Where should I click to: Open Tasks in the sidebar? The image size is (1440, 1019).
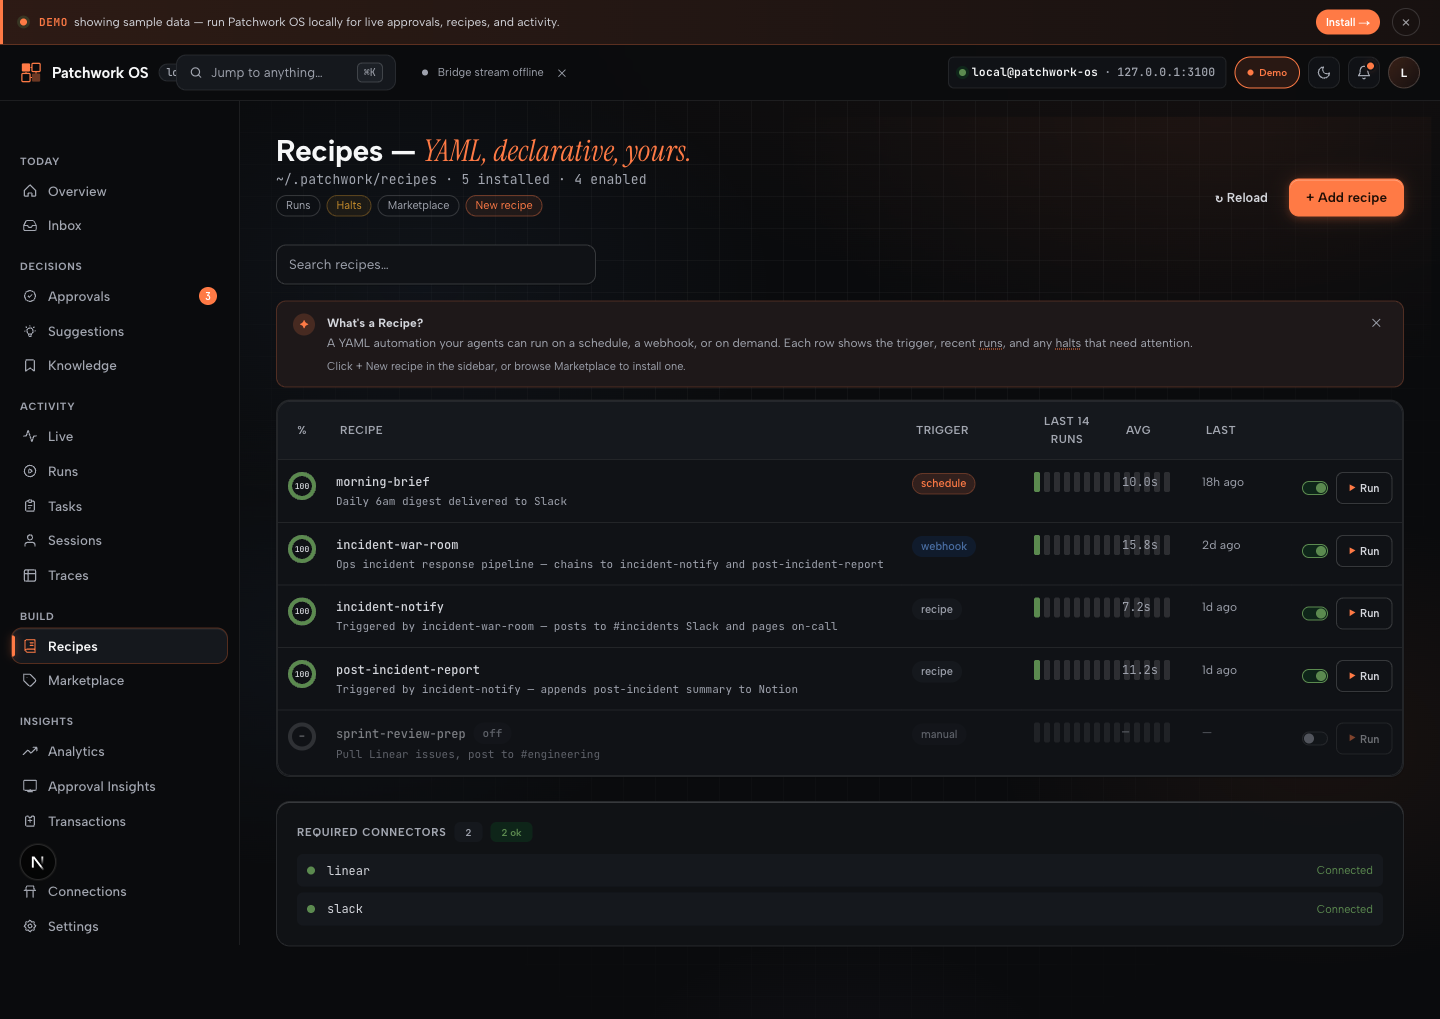pyautogui.click(x=120, y=506)
